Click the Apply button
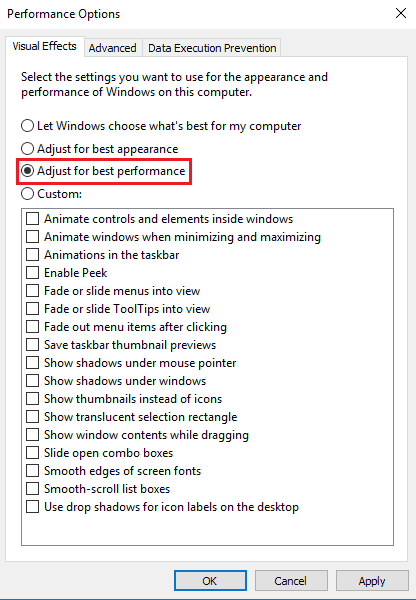Image resolution: width=416 pixels, height=600 pixels. click(x=372, y=581)
